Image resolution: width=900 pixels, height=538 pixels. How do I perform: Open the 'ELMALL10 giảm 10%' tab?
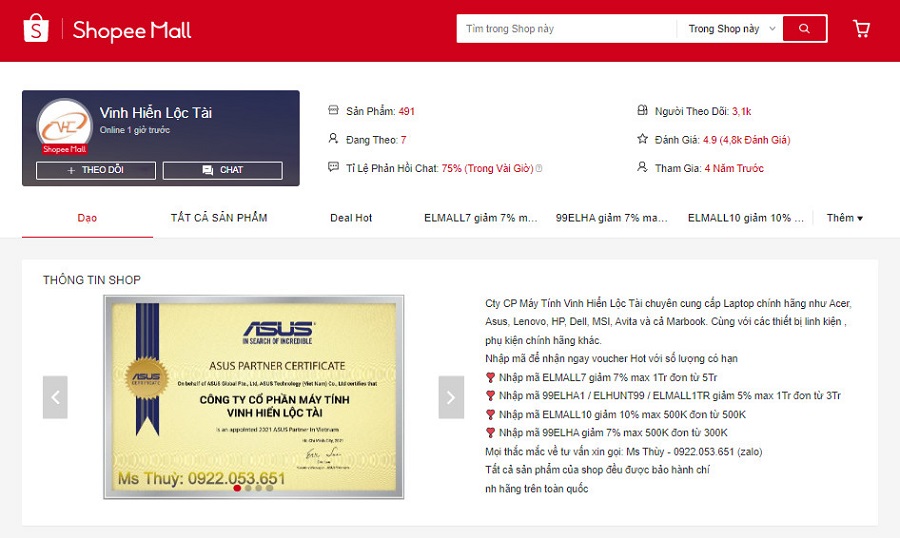click(x=746, y=218)
